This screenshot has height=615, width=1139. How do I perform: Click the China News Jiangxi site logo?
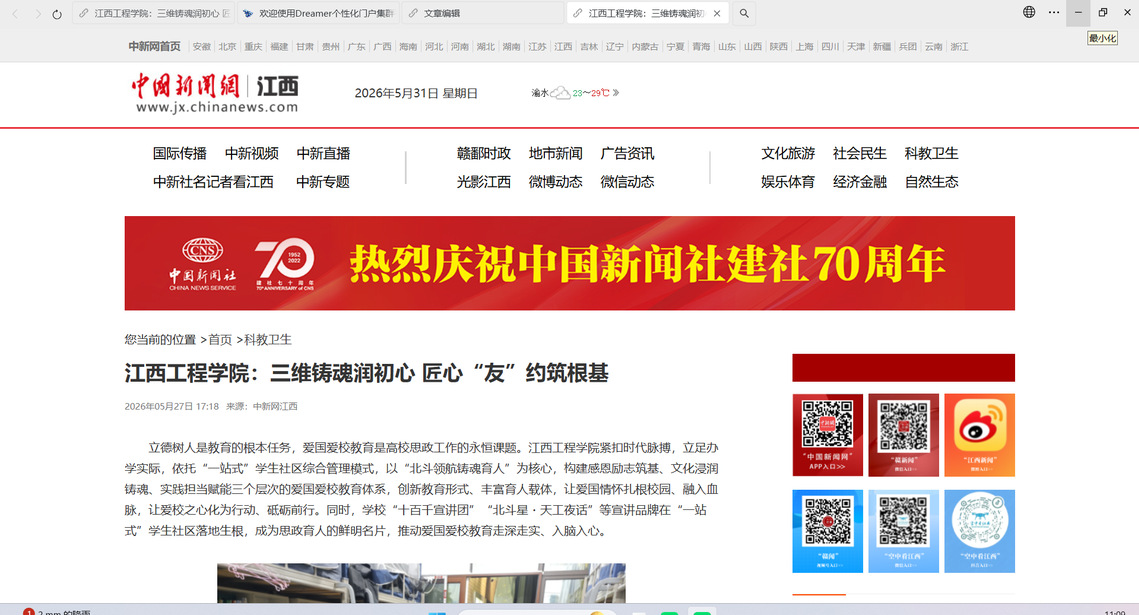(x=215, y=94)
